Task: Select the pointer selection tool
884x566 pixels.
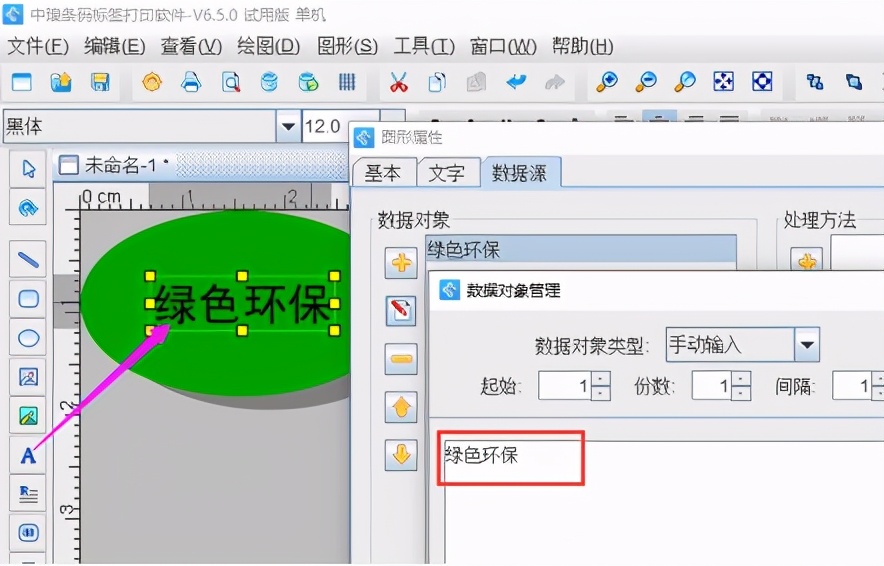Action: (x=28, y=169)
